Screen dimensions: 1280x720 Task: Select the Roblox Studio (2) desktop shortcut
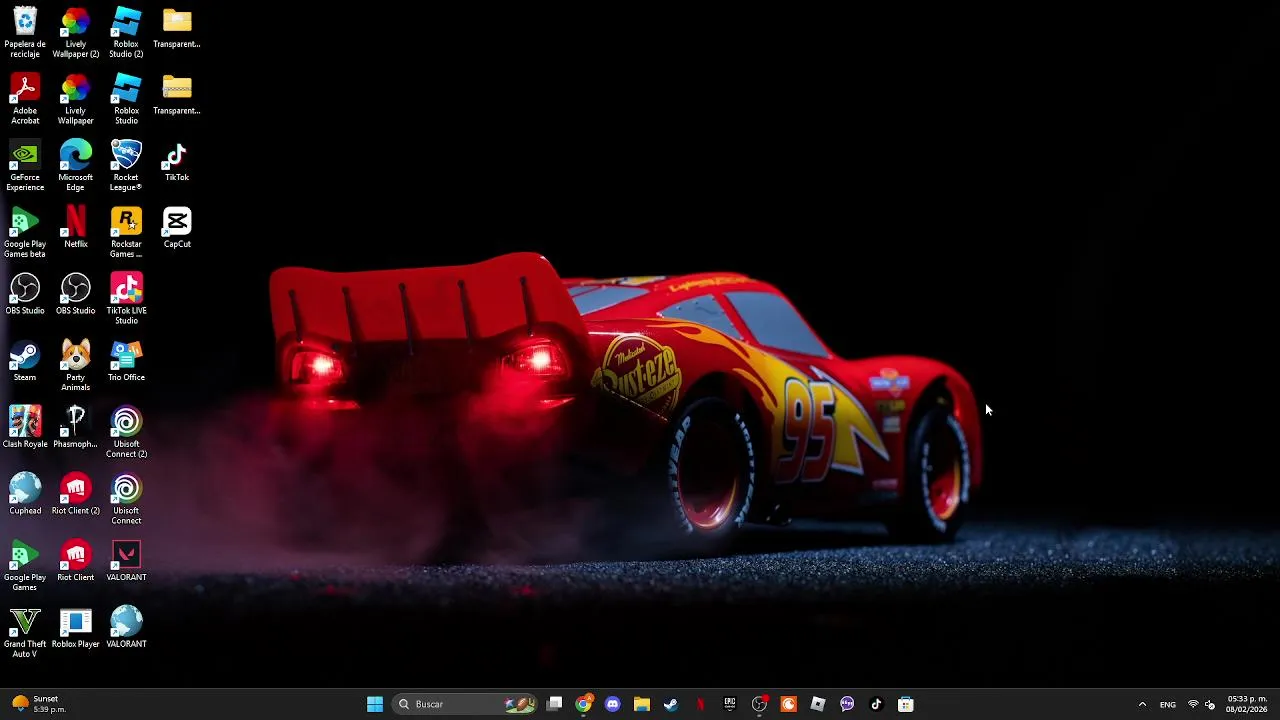coord(126,32)
